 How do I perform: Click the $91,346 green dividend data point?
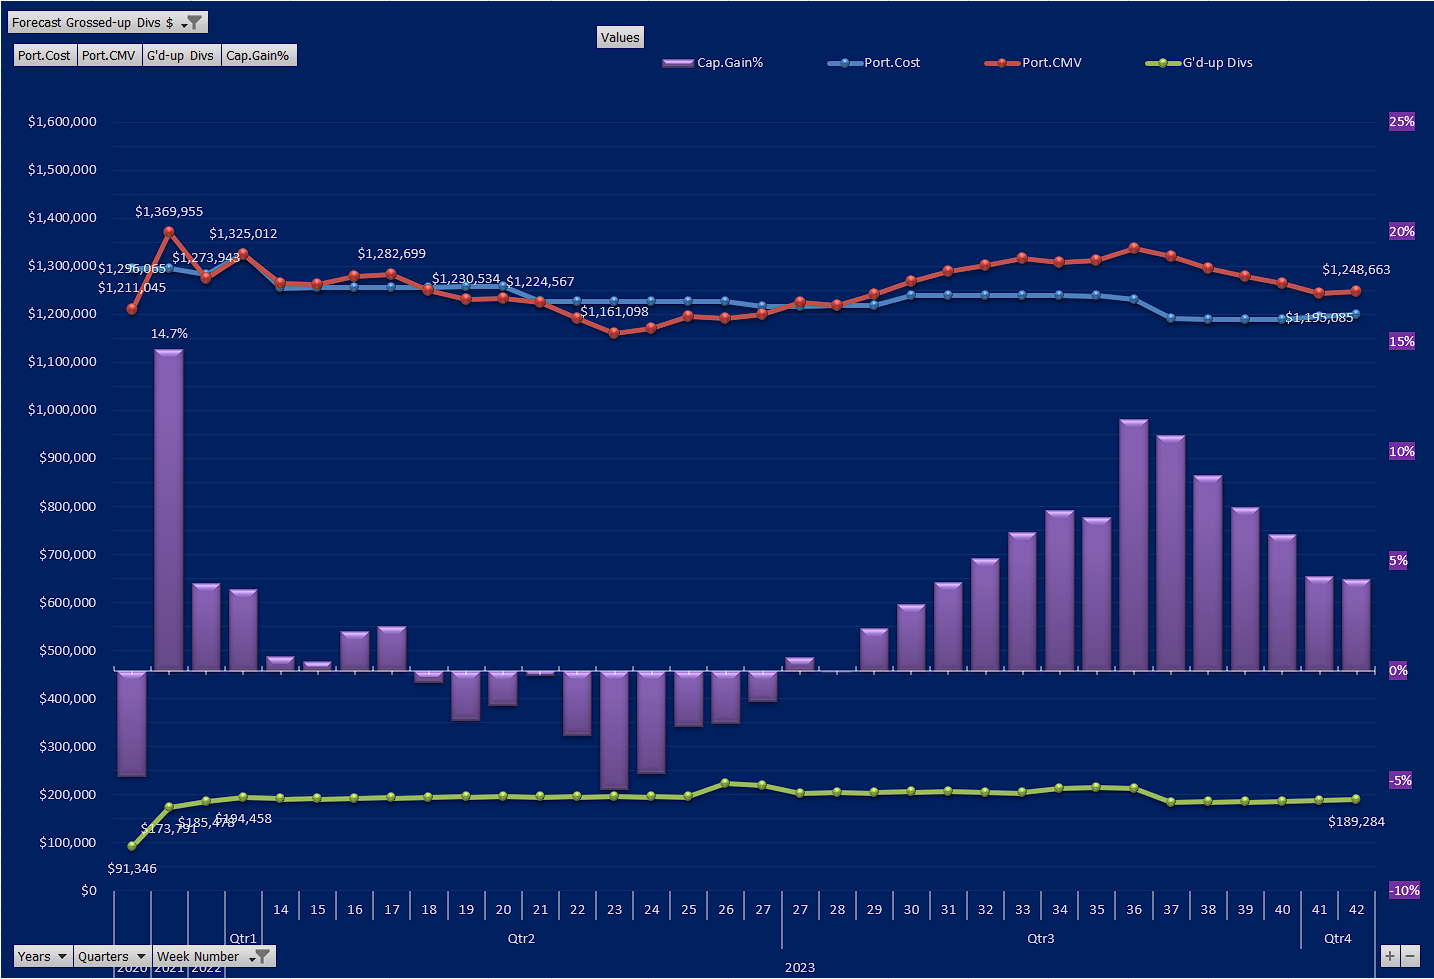pos(132,846)
